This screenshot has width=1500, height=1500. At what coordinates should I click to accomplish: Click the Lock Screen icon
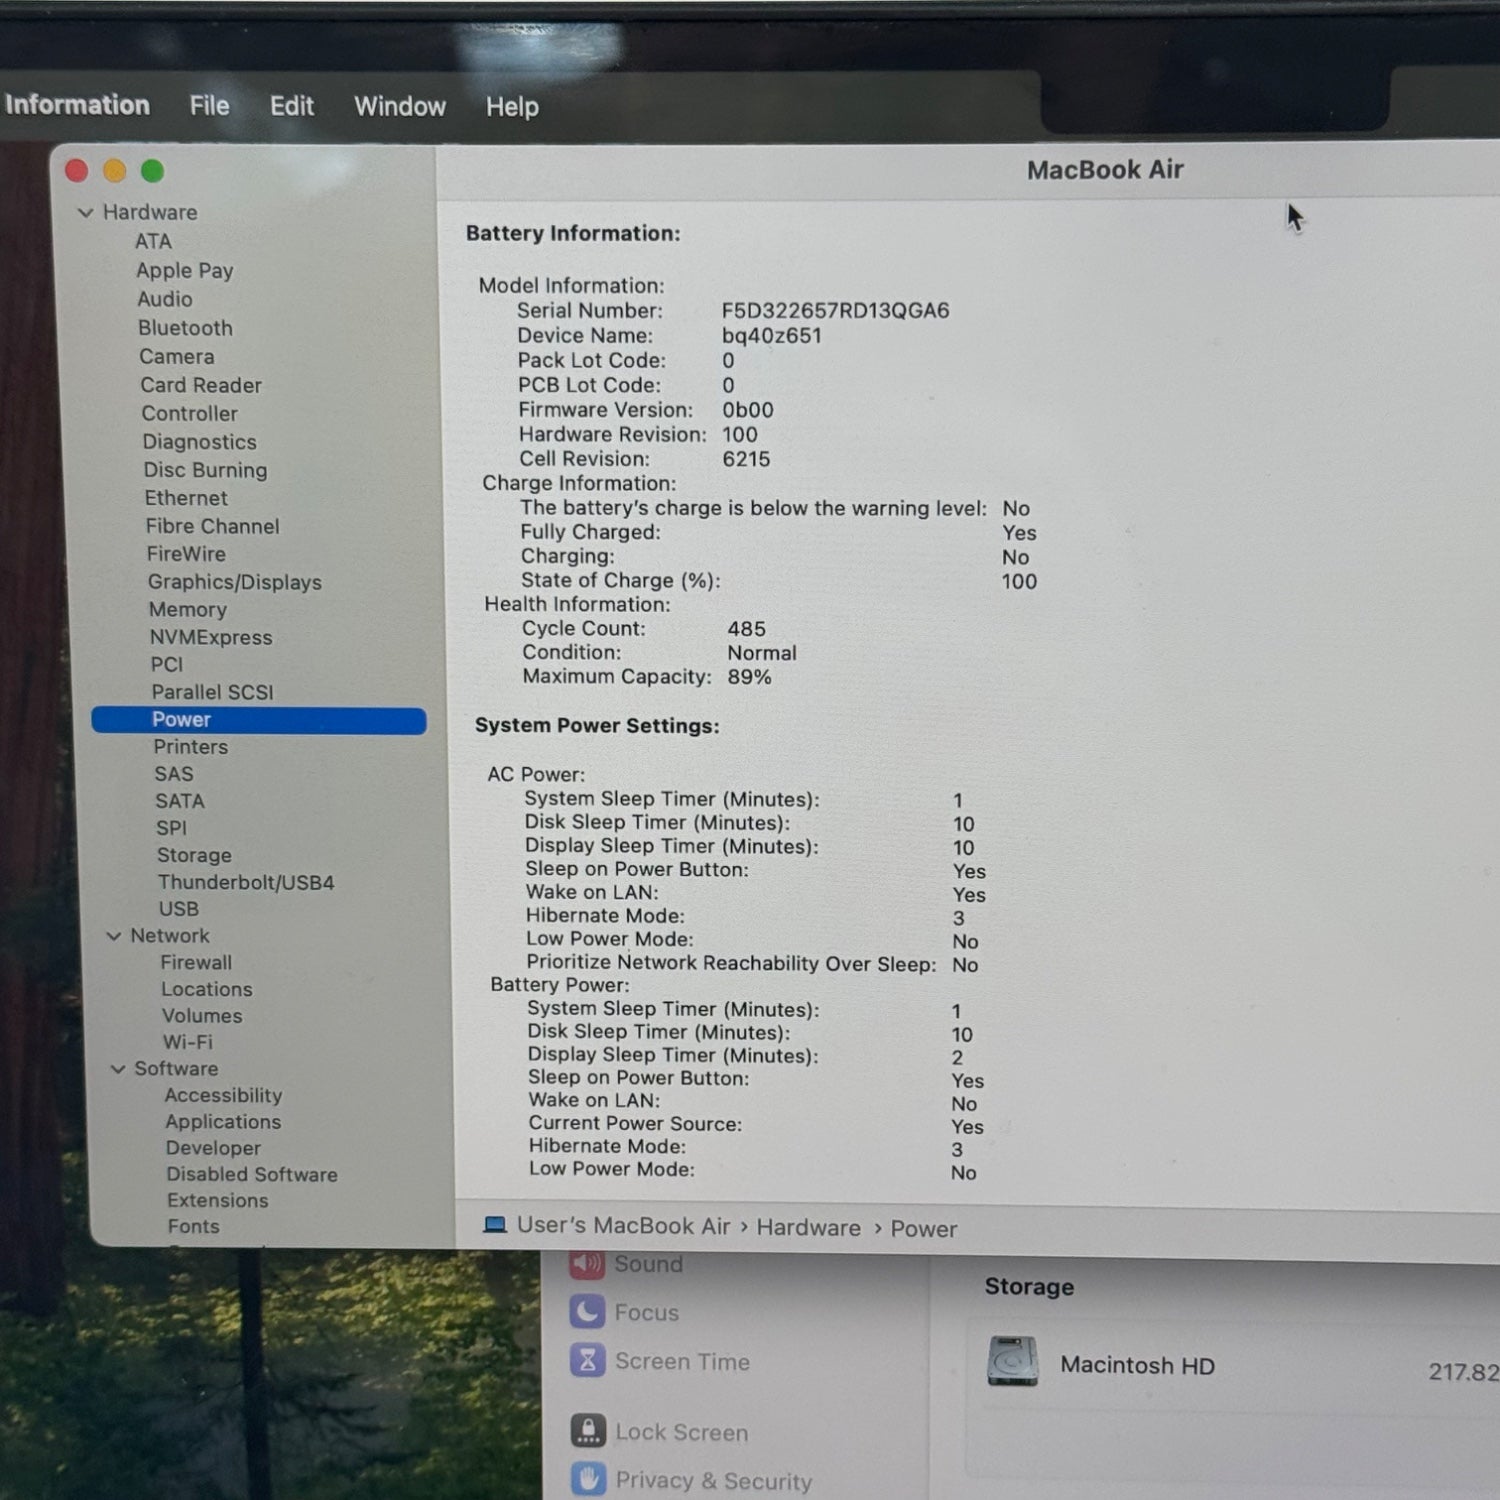(588, 1431)
